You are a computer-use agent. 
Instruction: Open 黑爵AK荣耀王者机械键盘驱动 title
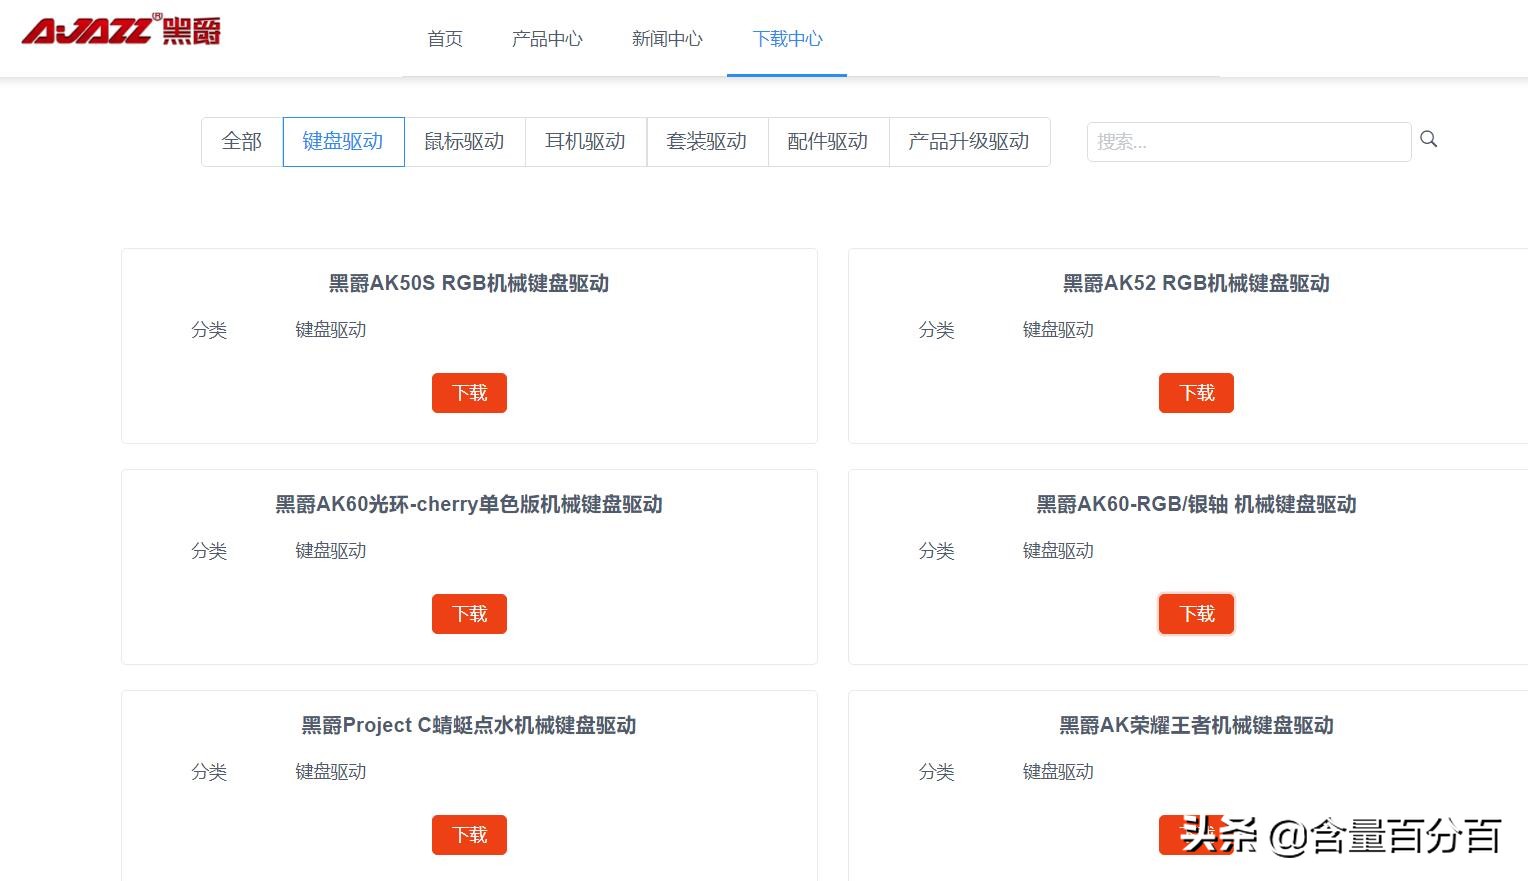pos(1196,725)
